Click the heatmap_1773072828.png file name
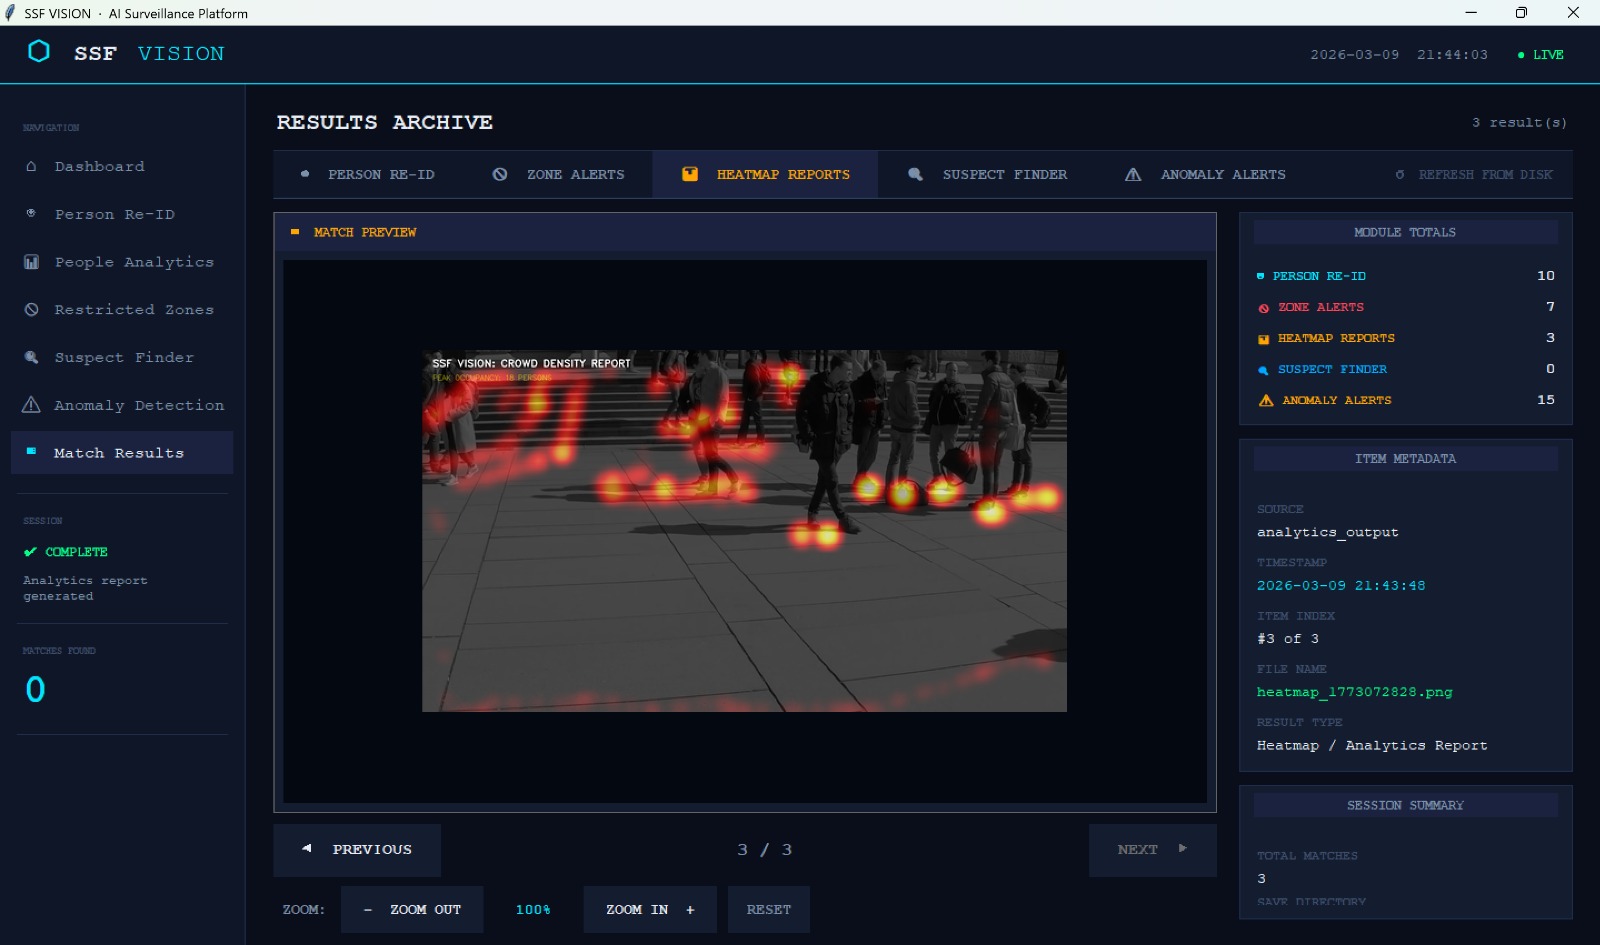The image size is (1600, 945). (x=1354, y=692)
